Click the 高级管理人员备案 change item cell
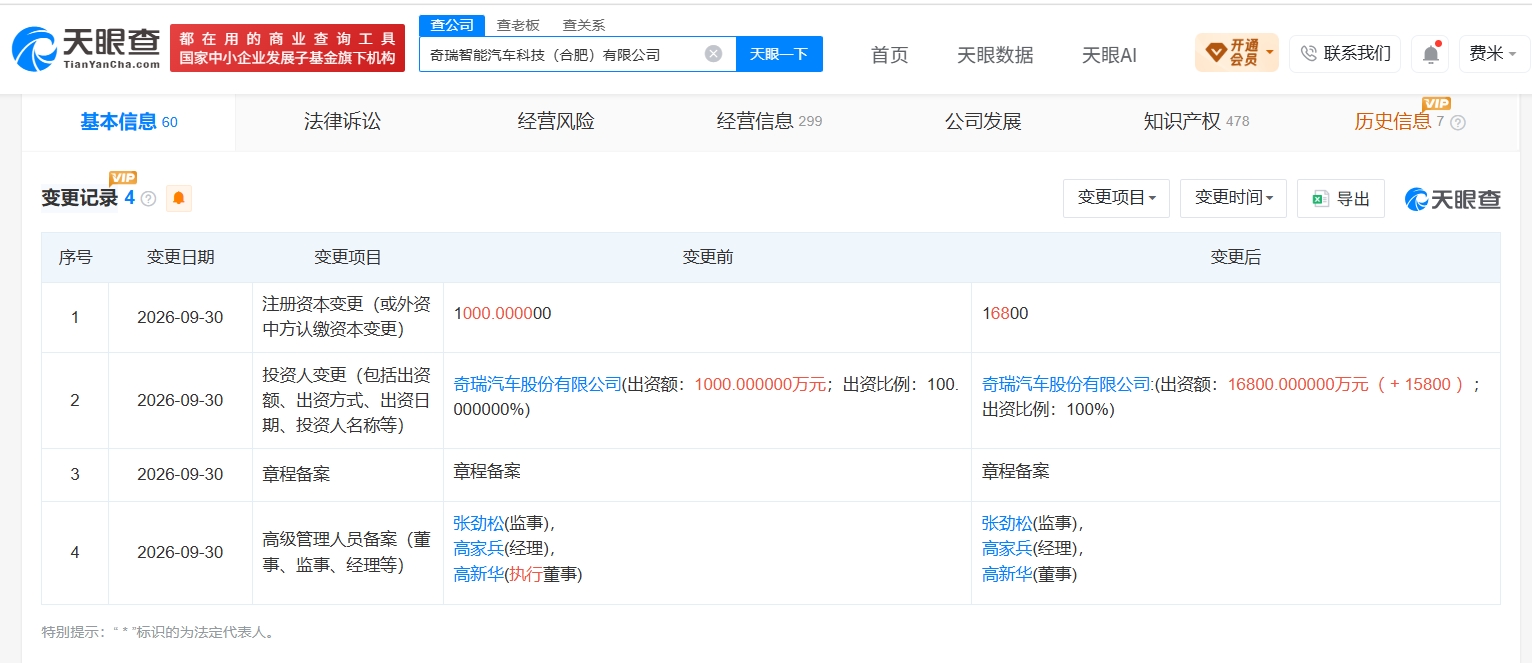Screen dimensions: 1532x663 click(347, 552)
